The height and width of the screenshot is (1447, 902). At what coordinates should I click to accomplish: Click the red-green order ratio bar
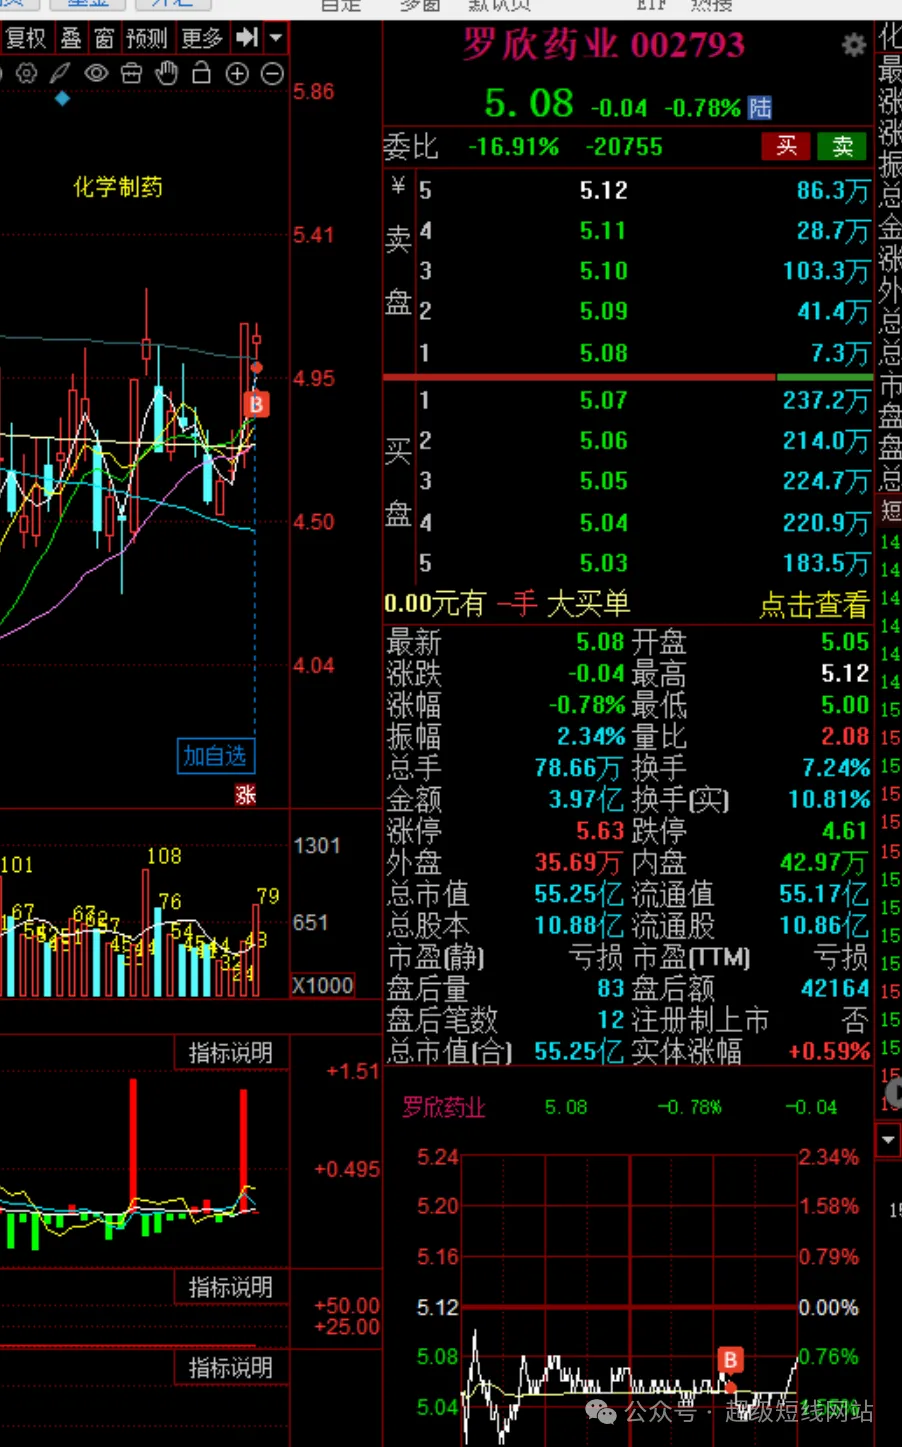[628, 377]
